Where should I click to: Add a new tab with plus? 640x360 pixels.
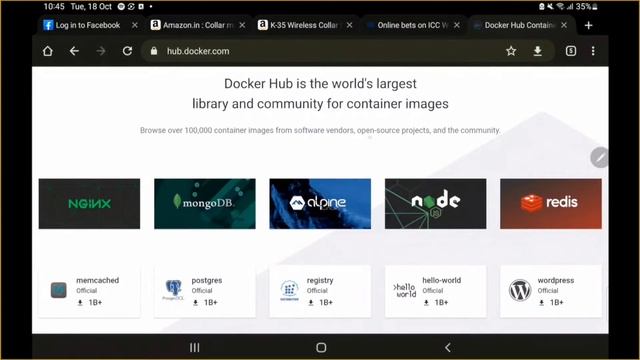coord(588,25)
